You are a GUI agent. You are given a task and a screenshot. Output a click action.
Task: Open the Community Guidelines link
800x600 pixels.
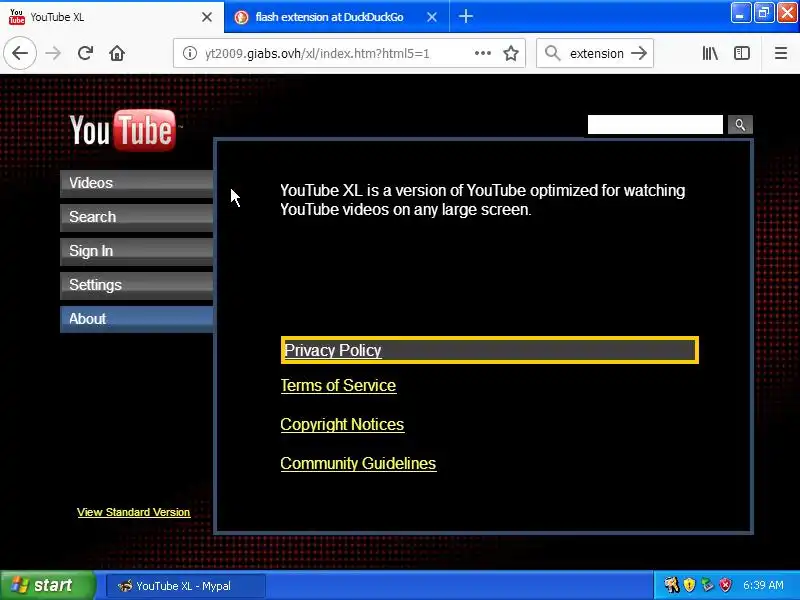coord(358,464)
